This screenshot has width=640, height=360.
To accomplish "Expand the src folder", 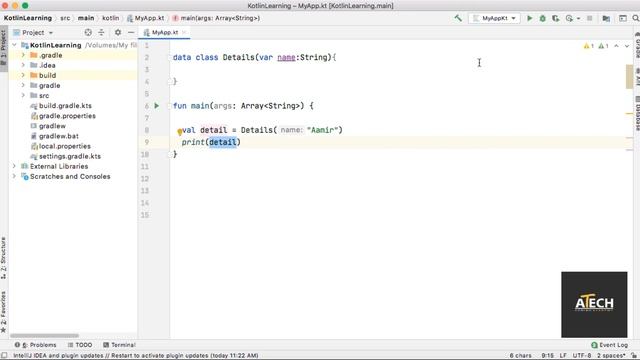I will 23,96.
